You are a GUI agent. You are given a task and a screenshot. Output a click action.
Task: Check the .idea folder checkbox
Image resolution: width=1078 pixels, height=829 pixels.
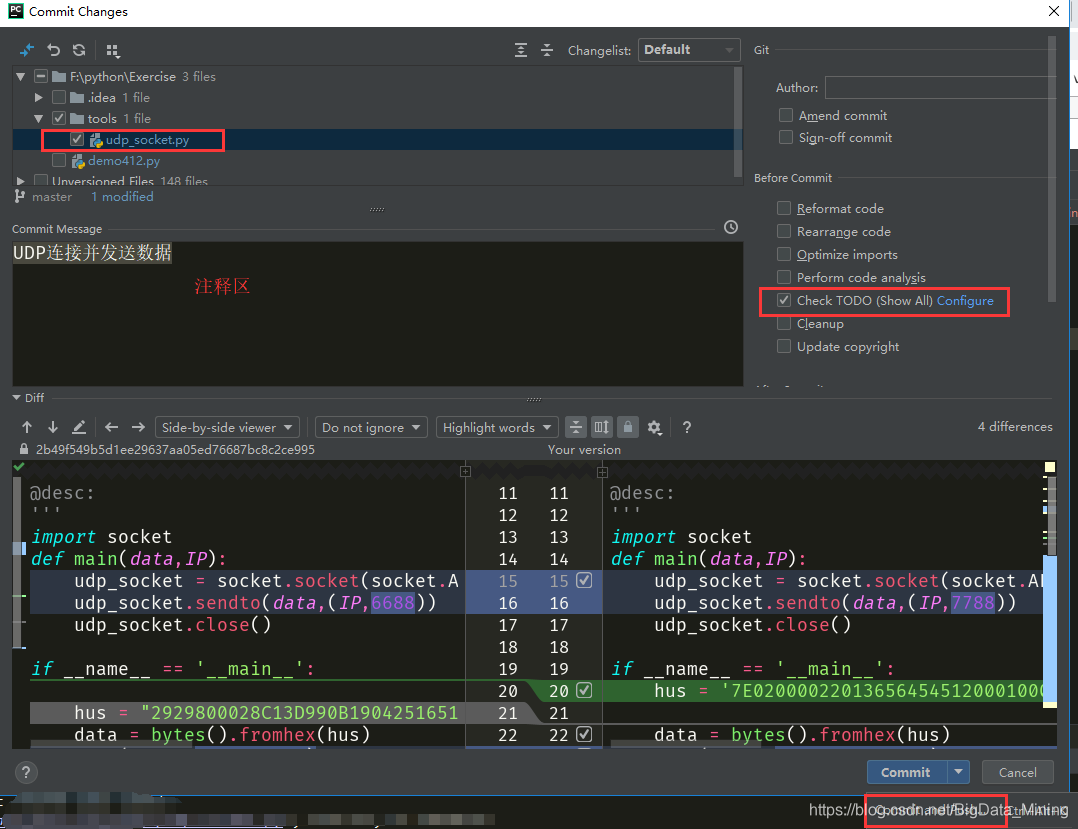59,98
